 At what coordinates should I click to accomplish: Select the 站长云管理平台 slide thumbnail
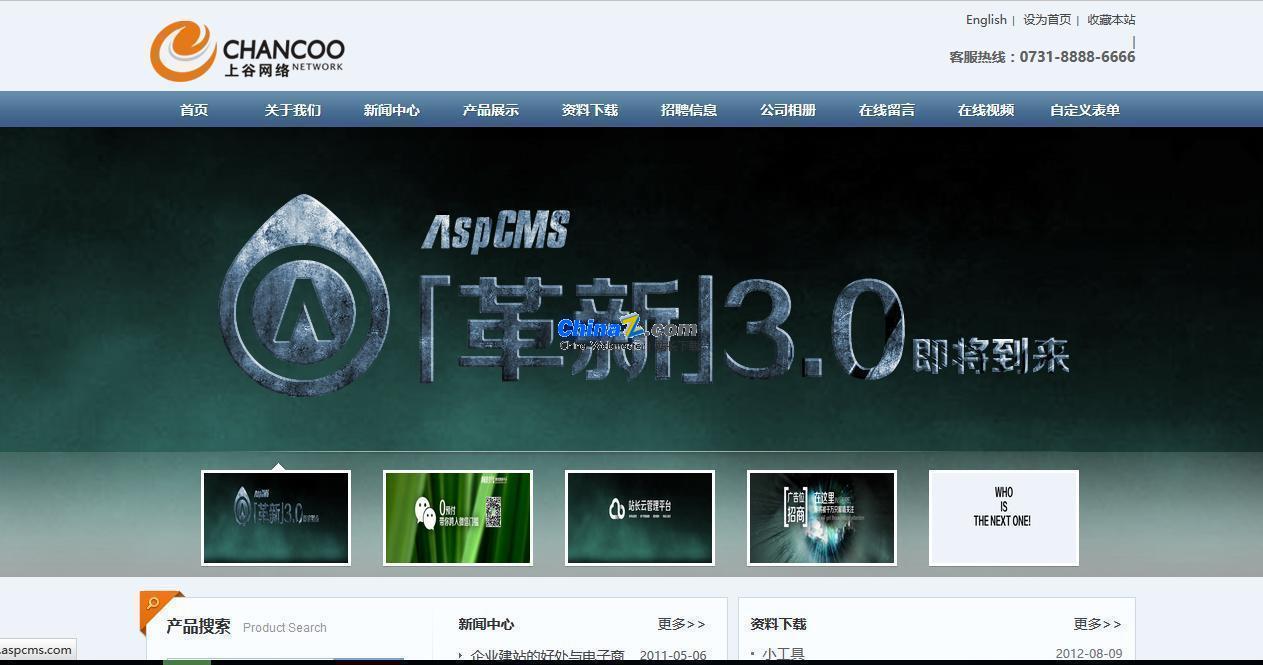click(x=640, y=518)
